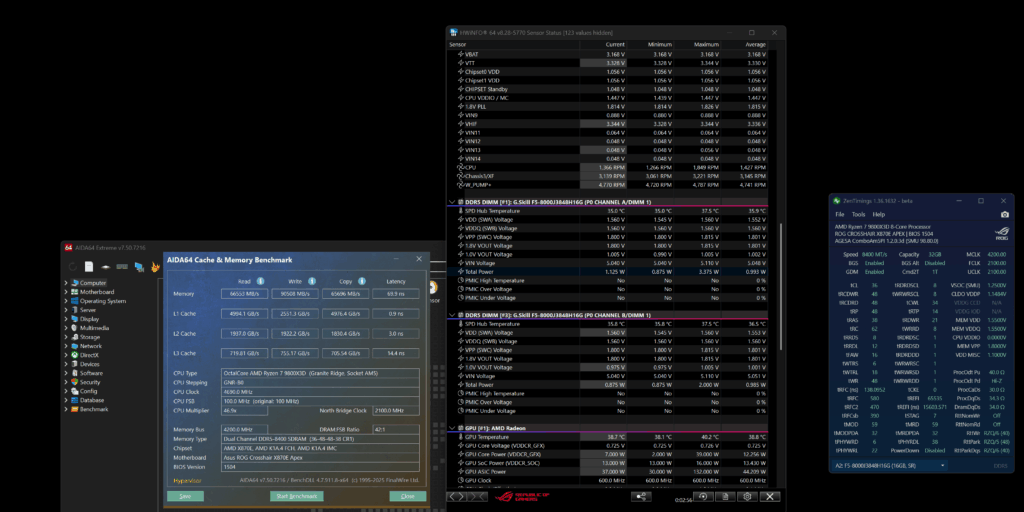Click the HWiNFO expand columns arrows button

tap(456, 496)
